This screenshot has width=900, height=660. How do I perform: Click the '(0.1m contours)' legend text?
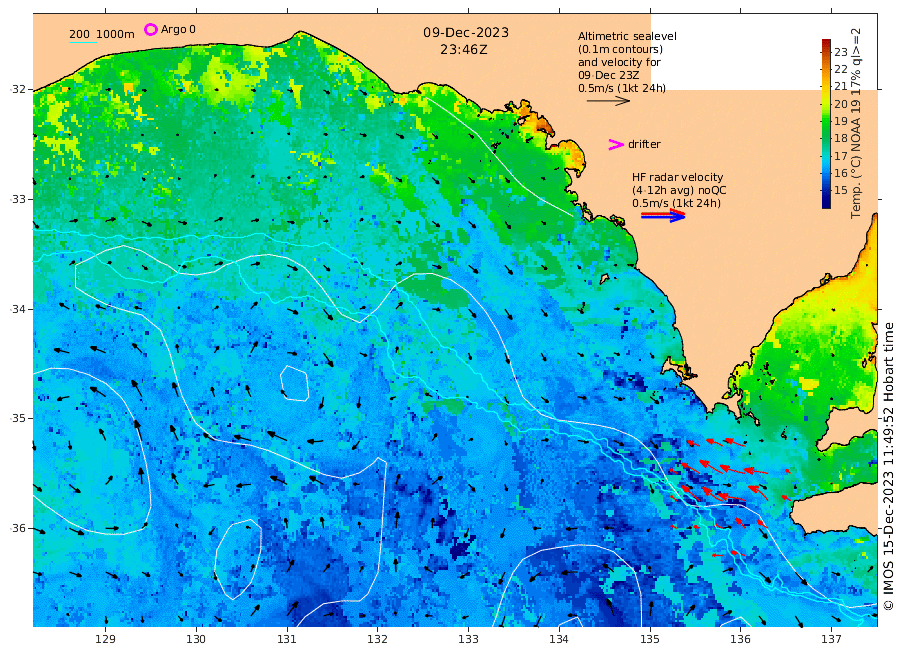(620, 49)
